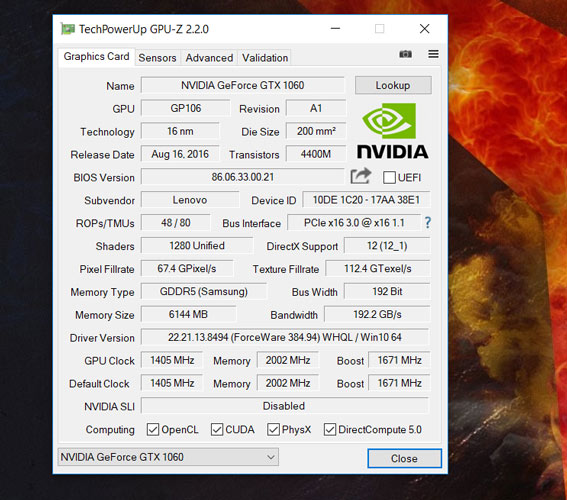
Task: Toggle the CUDA checkbox
Action: pos(217,430)
